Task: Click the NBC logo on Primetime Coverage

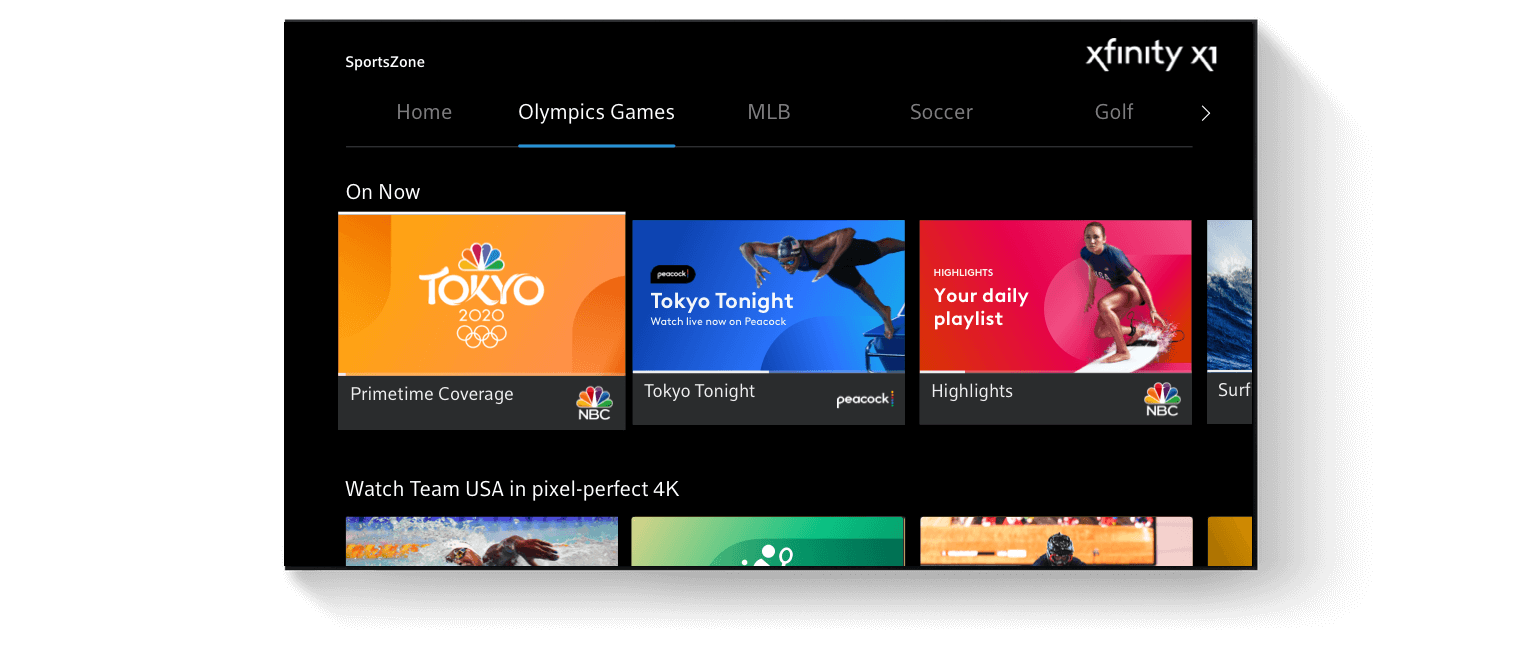Action: click(594, 402)
